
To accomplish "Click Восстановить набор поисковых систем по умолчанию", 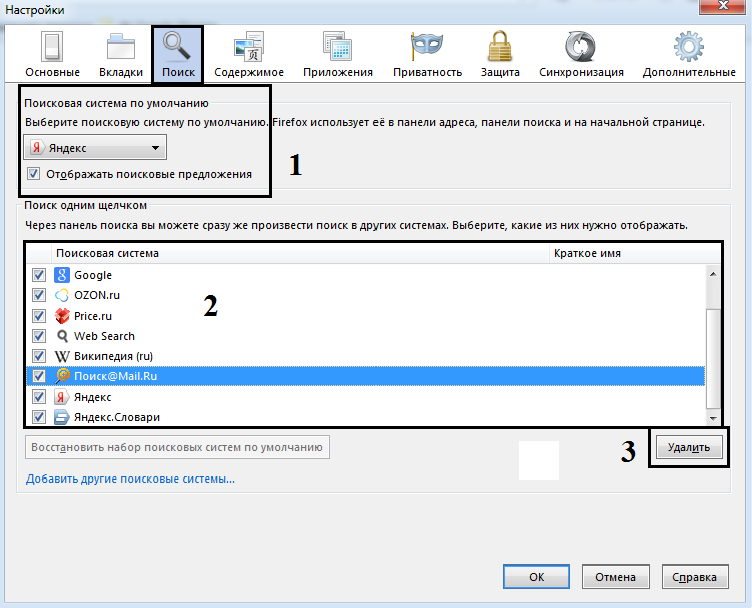I will point(177,447).
